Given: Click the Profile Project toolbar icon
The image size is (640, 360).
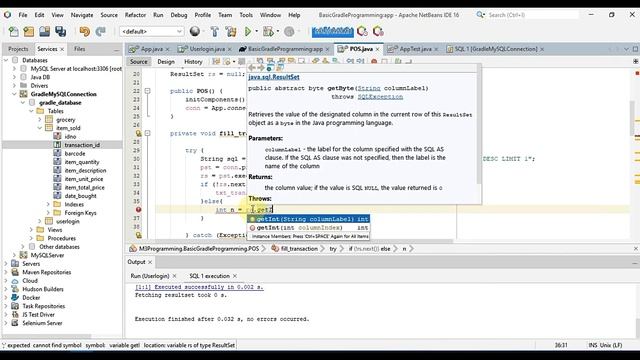Looking at the screenshot, I should coord(289,31).
